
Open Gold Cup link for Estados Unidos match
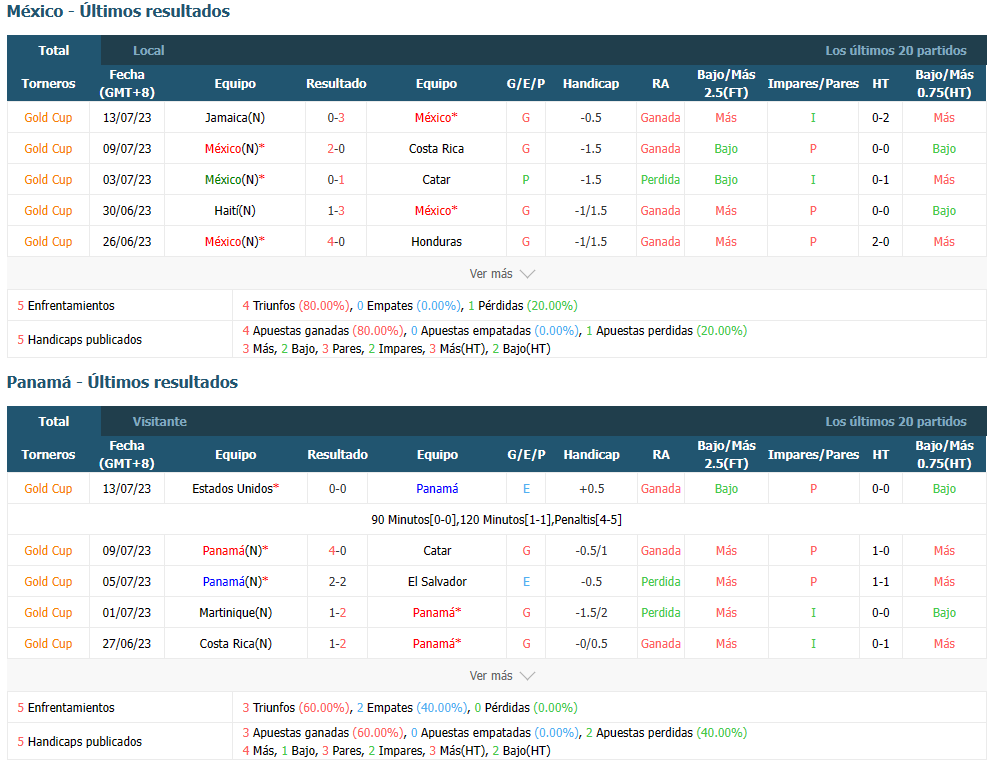click(48, 488)
